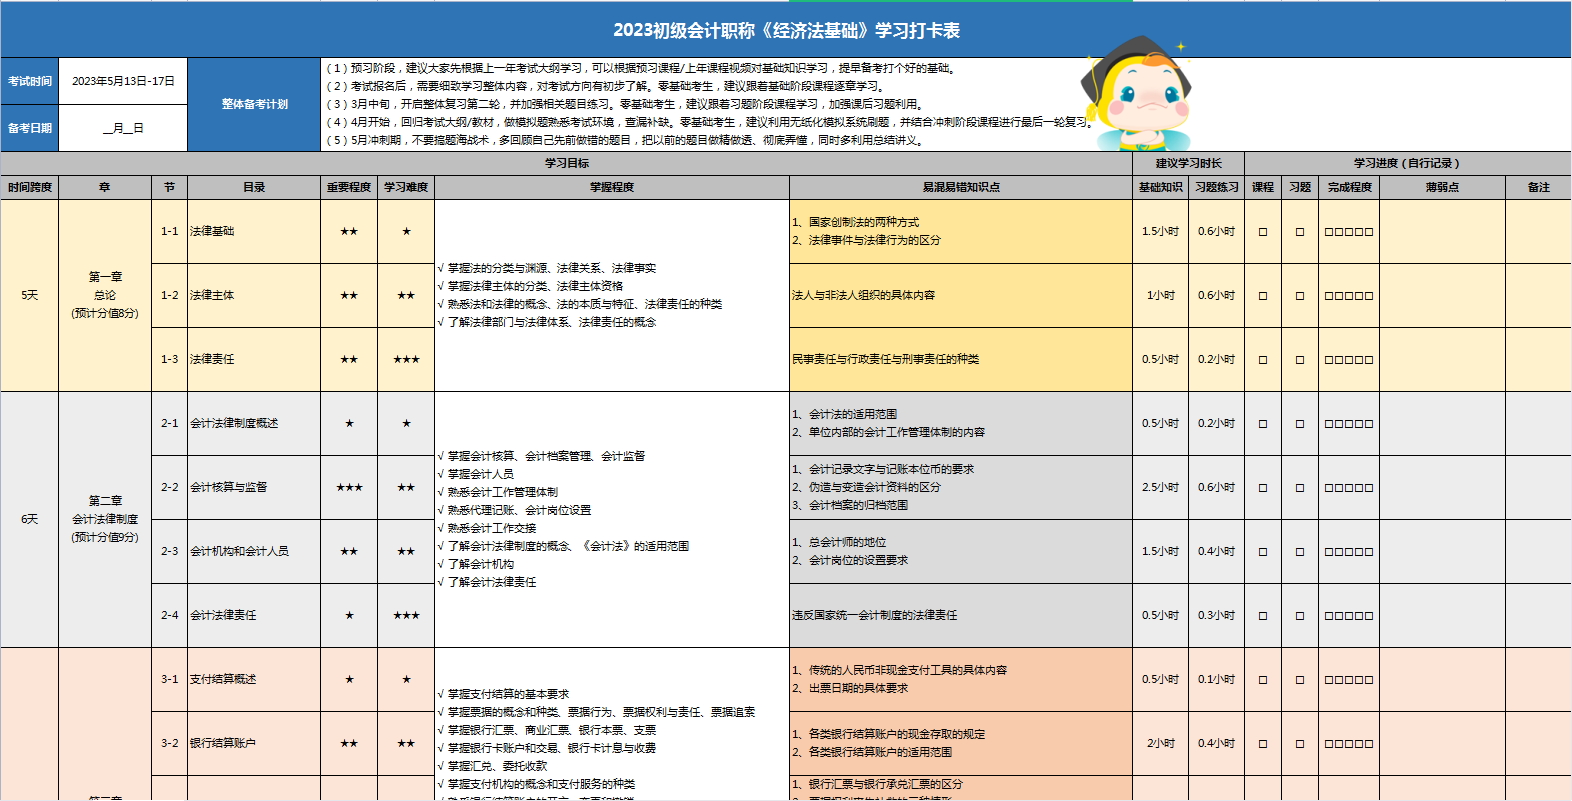Select the 学习进度（自行记录）header cell

[x=1407, y=163]
